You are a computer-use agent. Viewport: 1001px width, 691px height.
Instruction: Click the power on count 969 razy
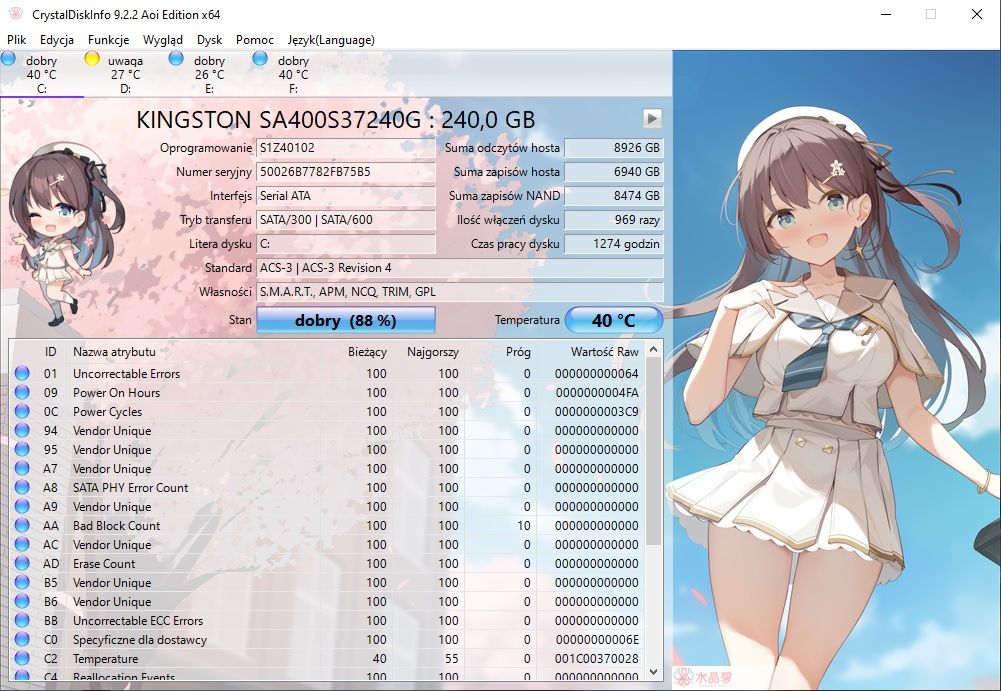click(613, 220)
